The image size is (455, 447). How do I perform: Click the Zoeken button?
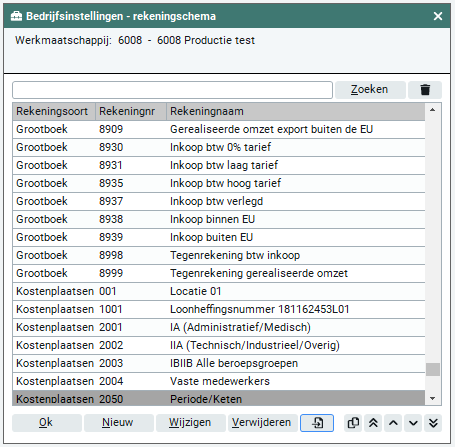tap(370, 90)
